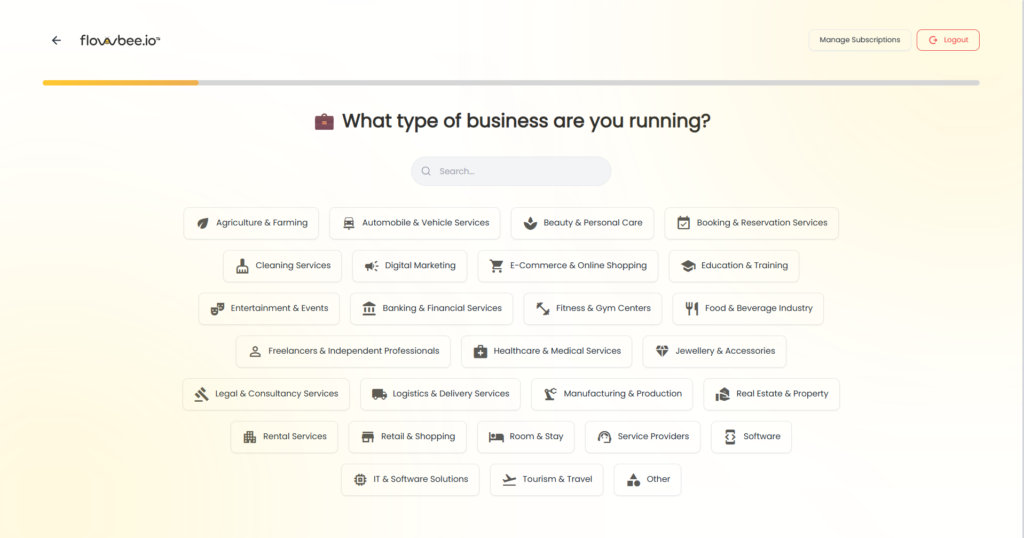Focus the Search input field
The height and width of the screenshot is (538, 1024).
point(520,171)
